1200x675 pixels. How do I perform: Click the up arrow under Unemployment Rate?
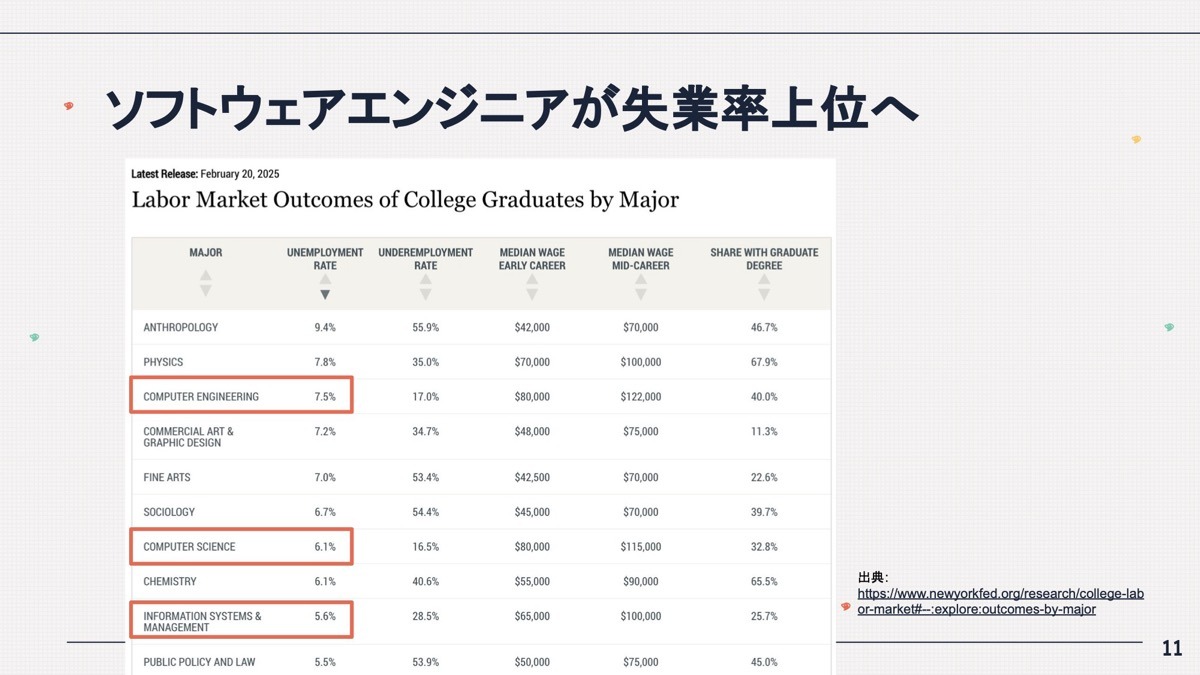[325, 280]
